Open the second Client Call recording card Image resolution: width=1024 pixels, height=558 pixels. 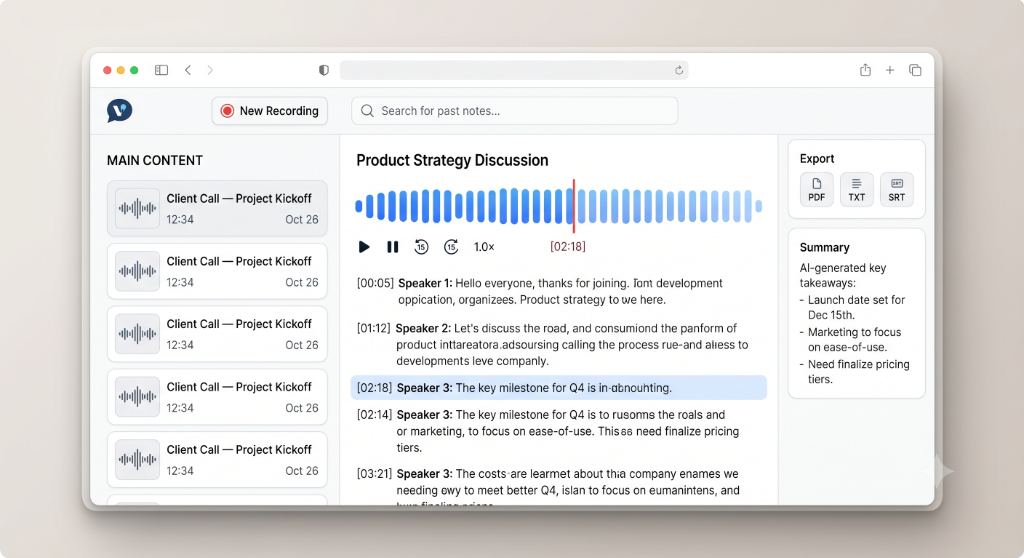point(217,271)
